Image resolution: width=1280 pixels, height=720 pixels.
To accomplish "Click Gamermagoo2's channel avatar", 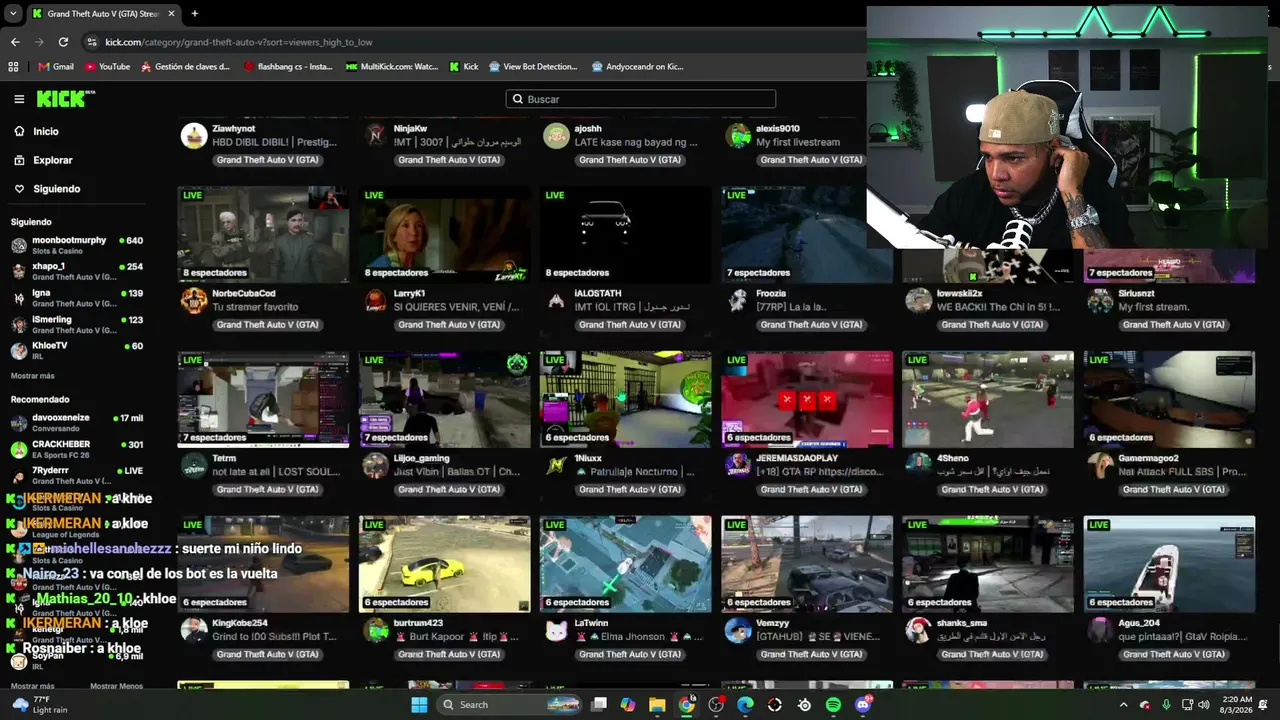I will click(1100, 466).
